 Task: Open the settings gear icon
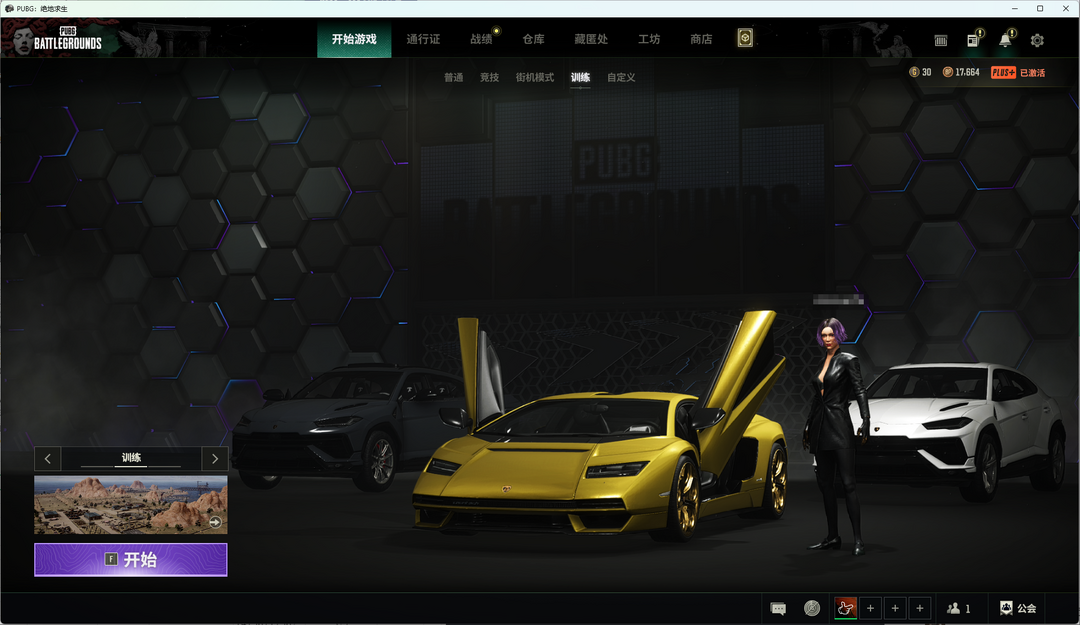pyautogui.click(x=1037, y=40)
